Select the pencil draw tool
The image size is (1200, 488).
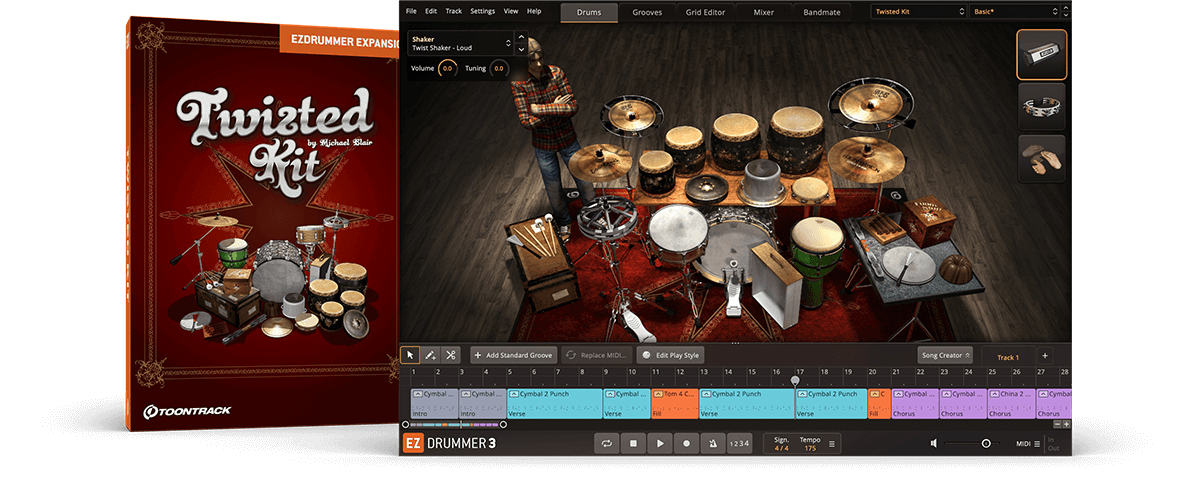click(430, 355)
